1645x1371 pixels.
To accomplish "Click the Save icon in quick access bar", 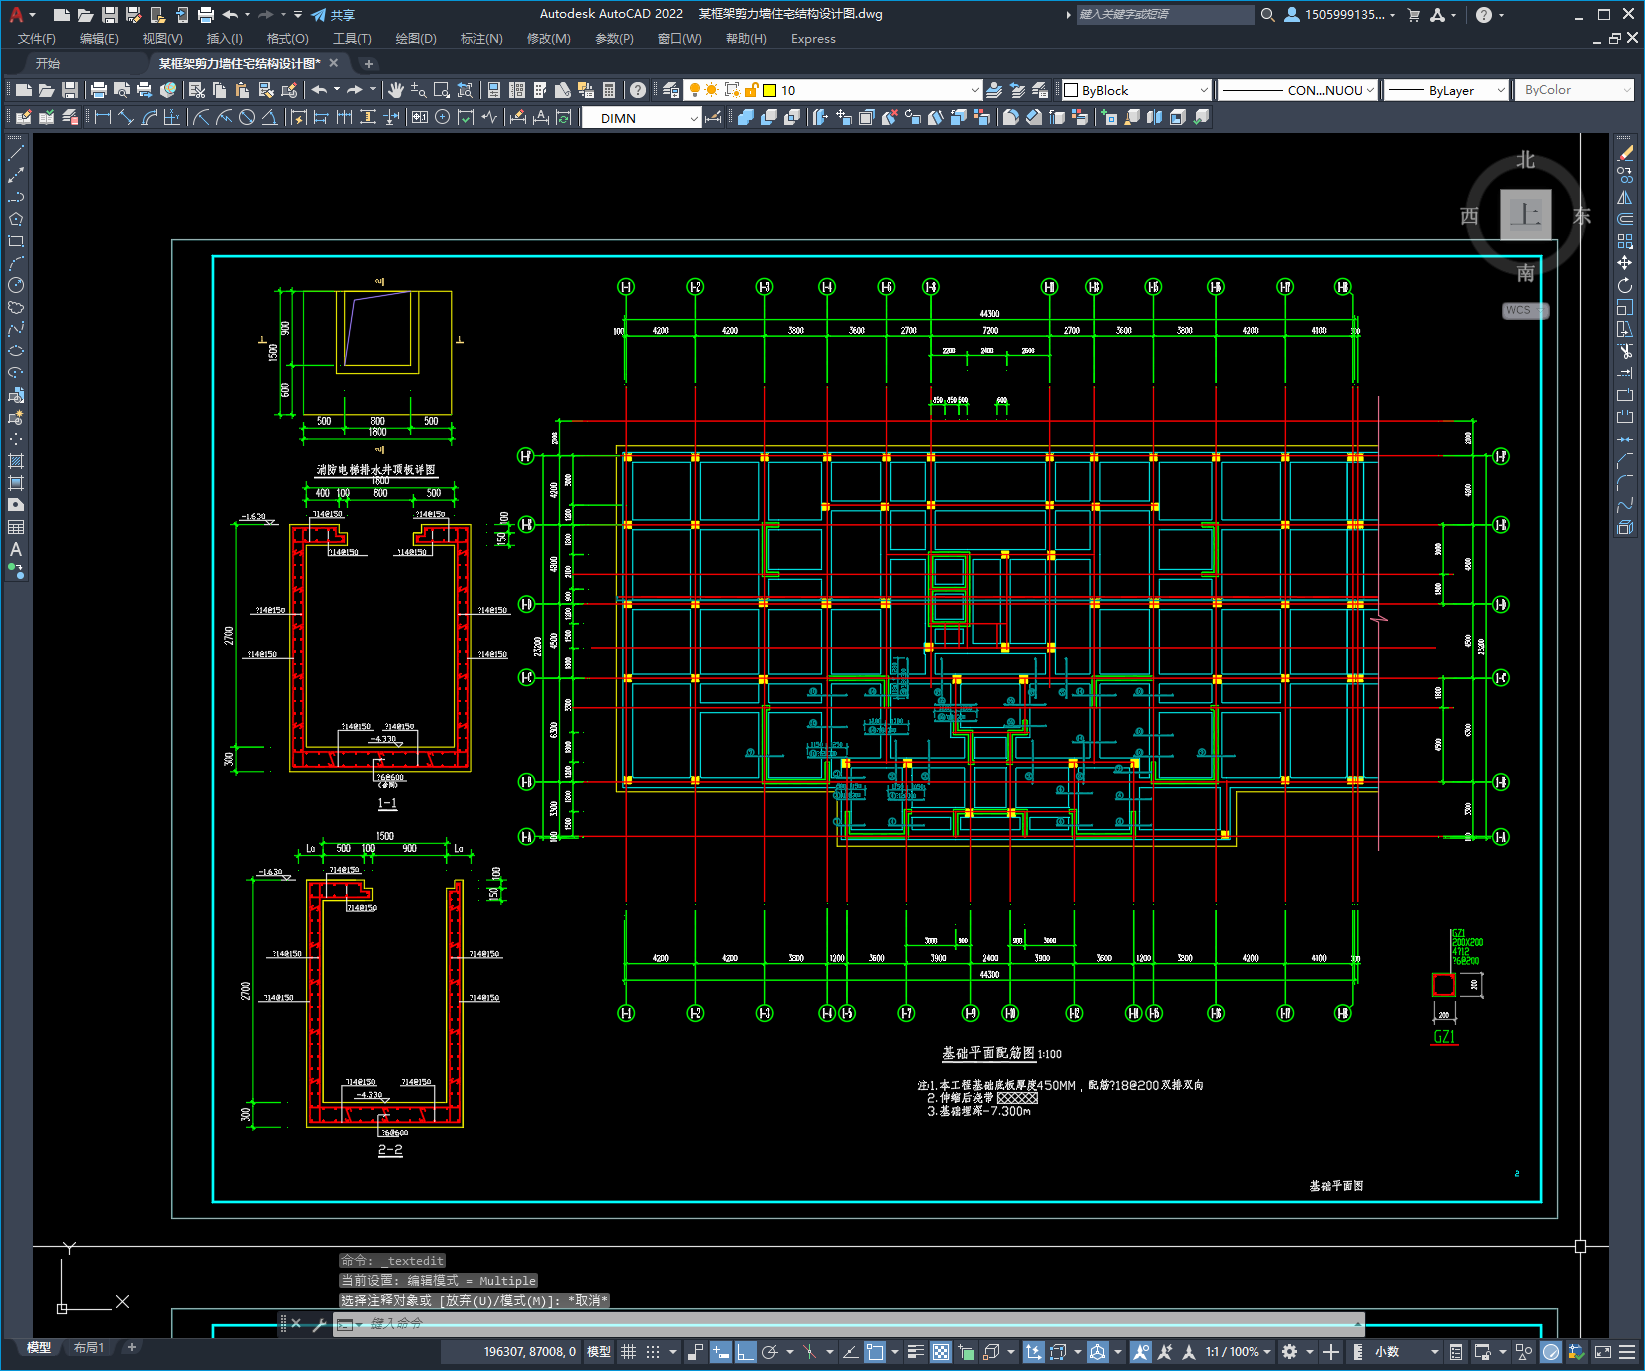I will 110,15.
